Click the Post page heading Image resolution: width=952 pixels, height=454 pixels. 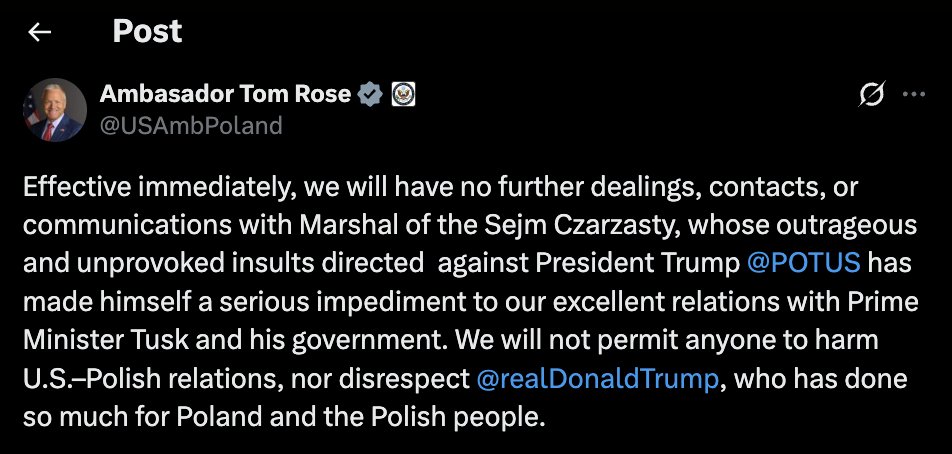coord(147,32)
